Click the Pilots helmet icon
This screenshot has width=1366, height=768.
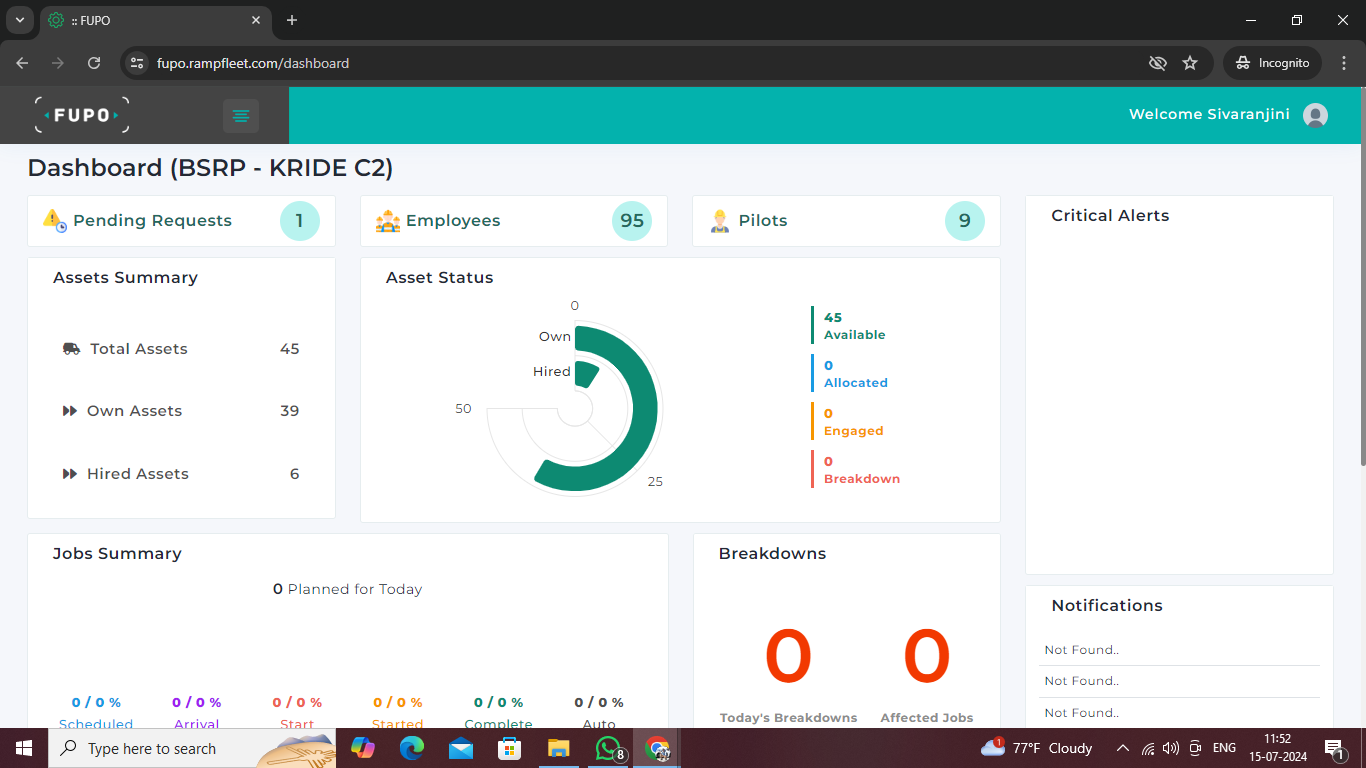pyautogui.click(x=721, y=219)
